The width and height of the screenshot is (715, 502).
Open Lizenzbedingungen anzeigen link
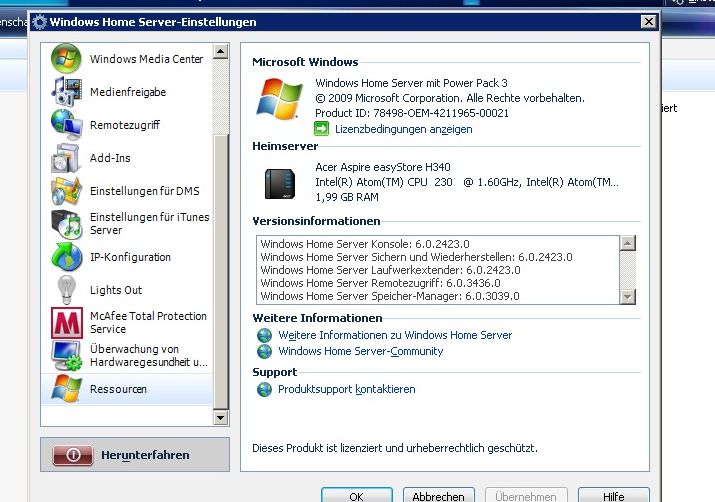pos(404,129)
